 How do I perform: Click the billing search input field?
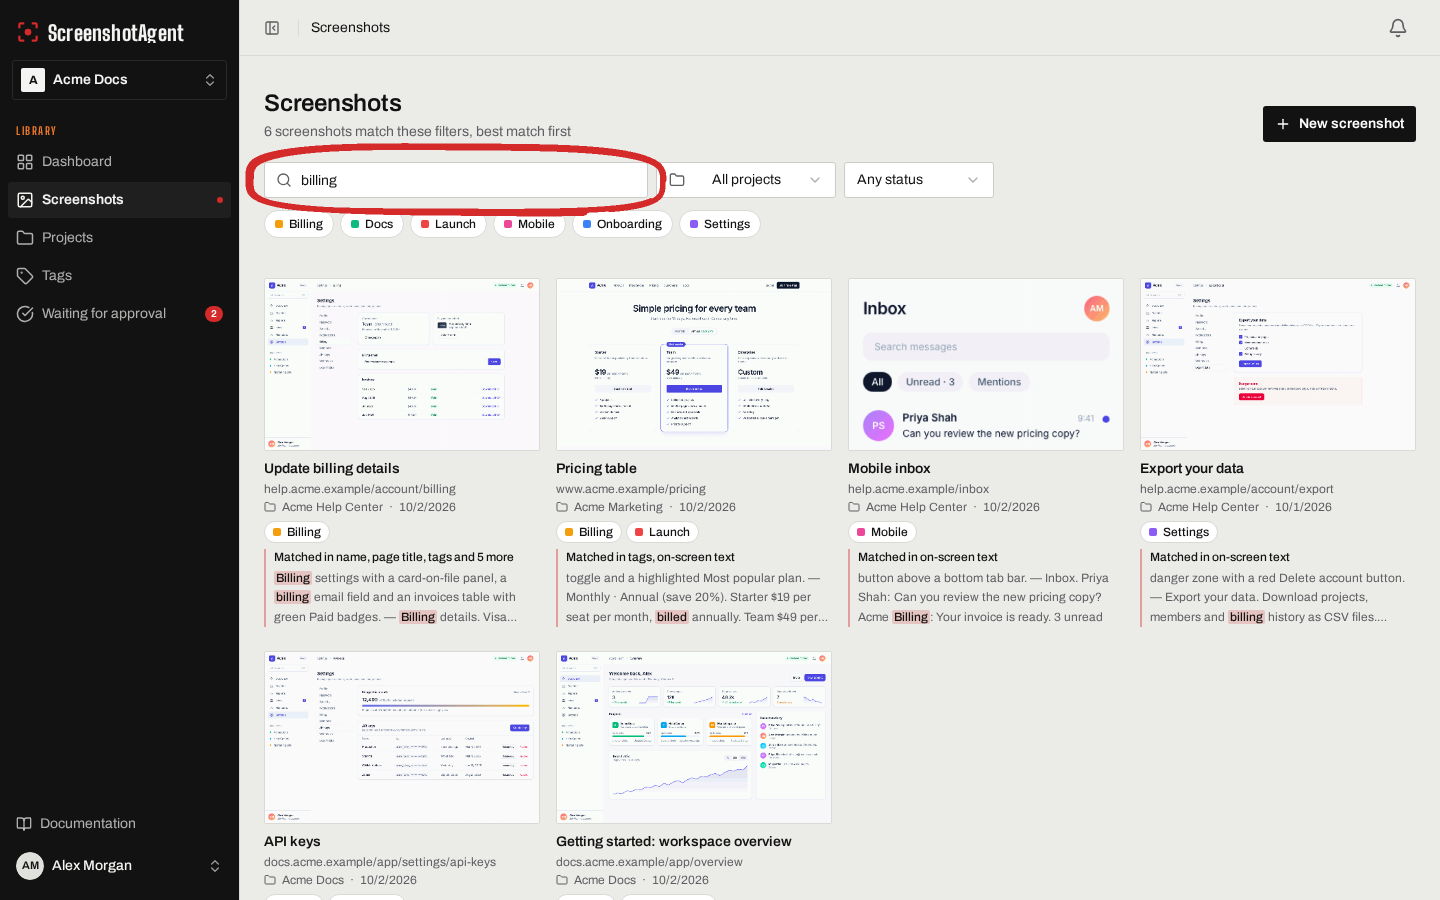coord(456,180)
